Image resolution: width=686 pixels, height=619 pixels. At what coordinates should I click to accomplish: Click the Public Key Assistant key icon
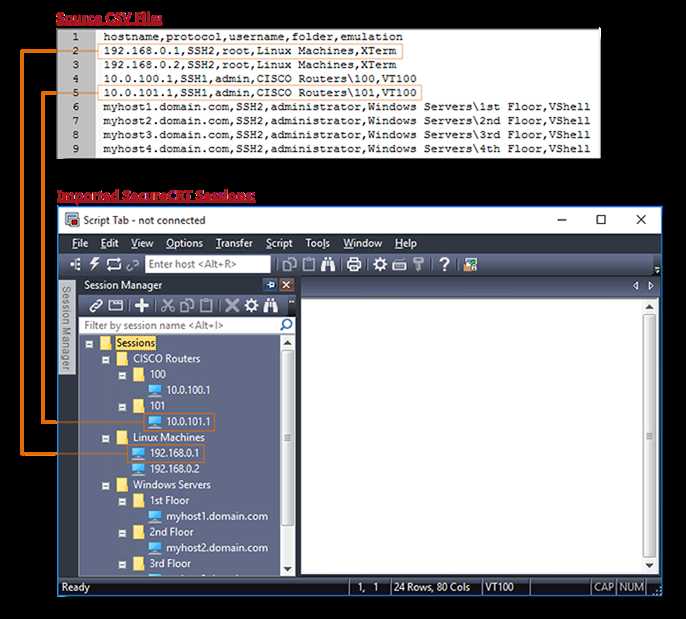(x=418, y=264)
